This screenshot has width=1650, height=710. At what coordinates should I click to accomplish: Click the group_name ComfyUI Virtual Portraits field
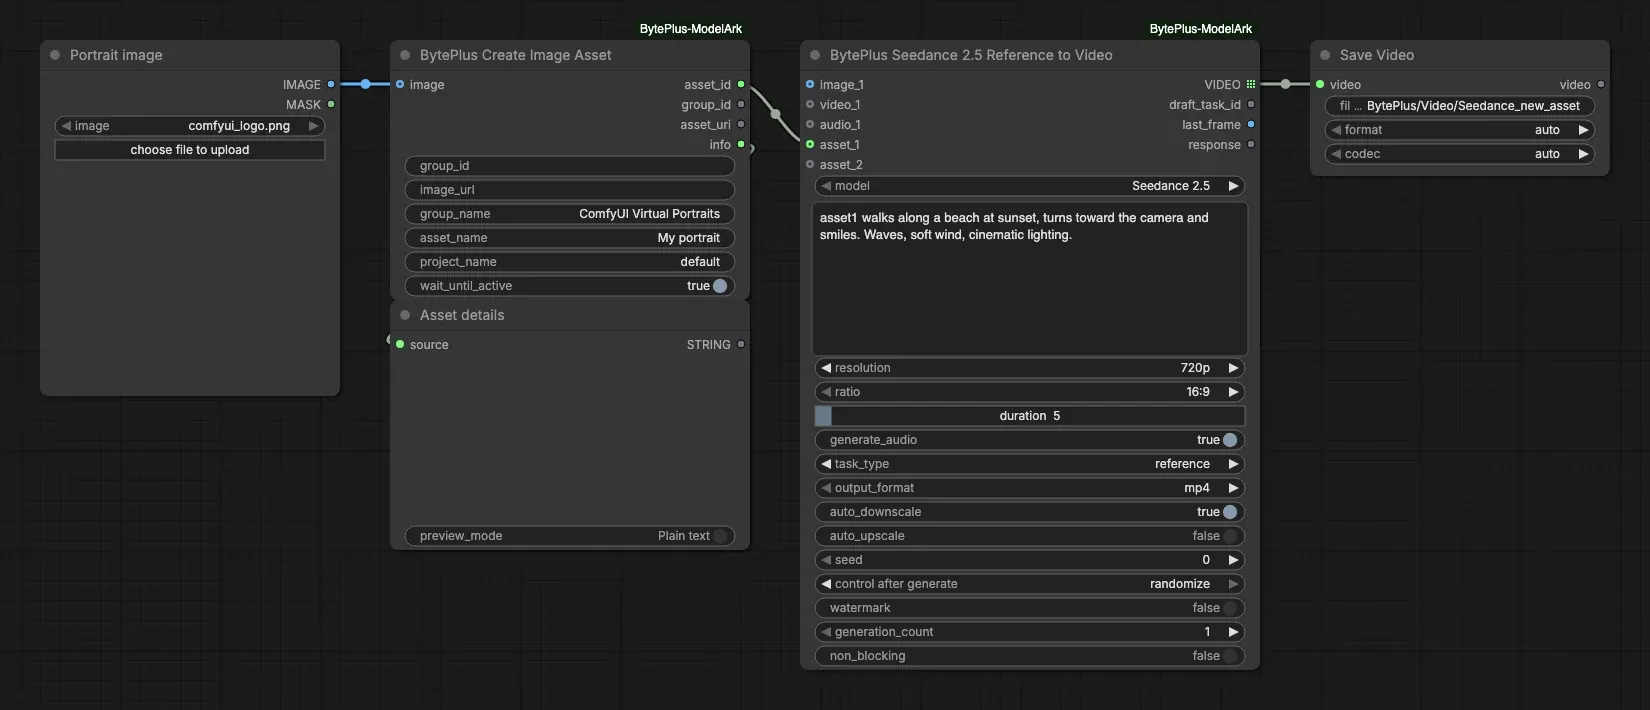tap(570, 214)
